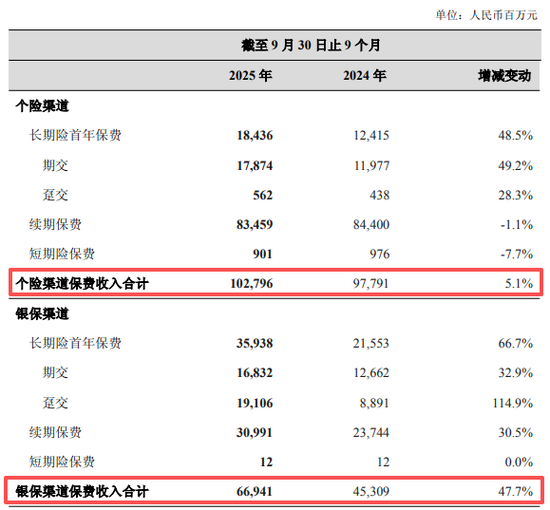Image resolution: width=550 pixels, height=510 pixels.
Task: Click the value 11,977
Action: click(371, 166)
